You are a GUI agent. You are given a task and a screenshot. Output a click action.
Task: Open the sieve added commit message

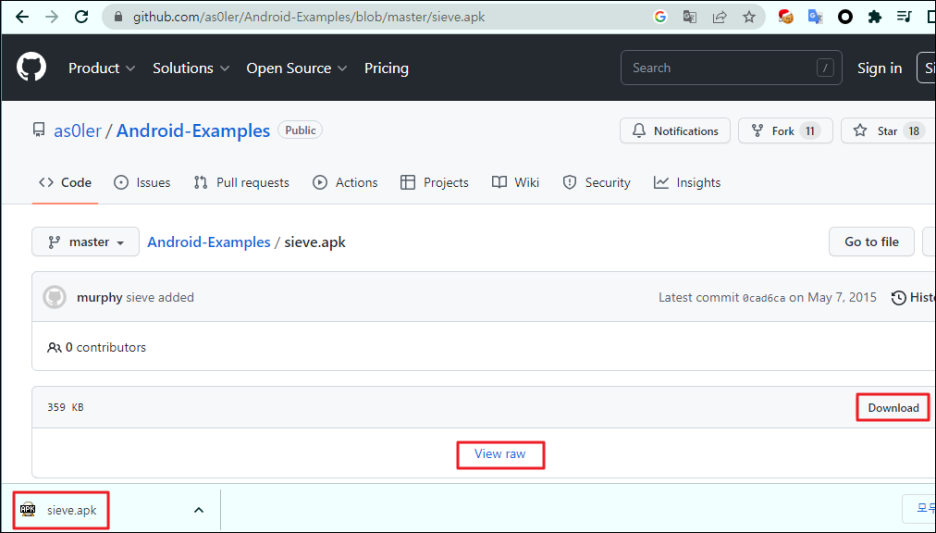[x=160, y=297]
